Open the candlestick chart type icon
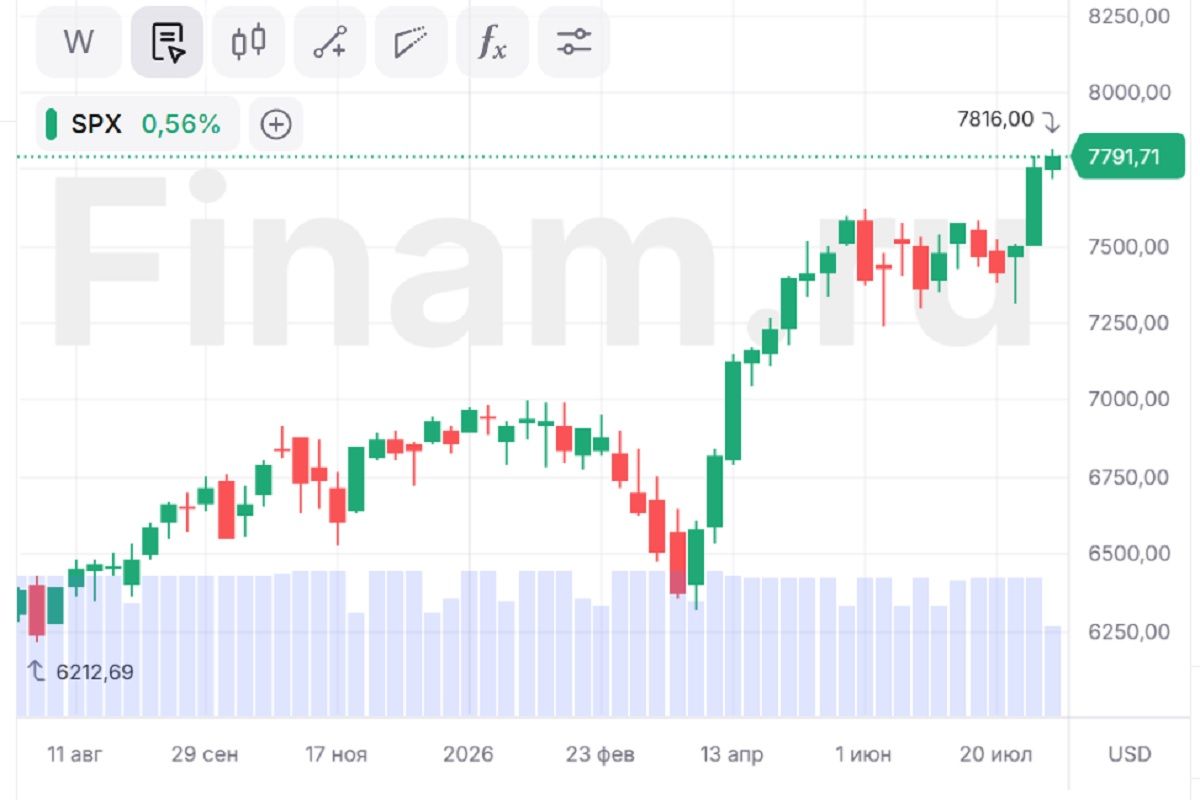The height and width of the screenshot is (800, 1200). point(248,42)
